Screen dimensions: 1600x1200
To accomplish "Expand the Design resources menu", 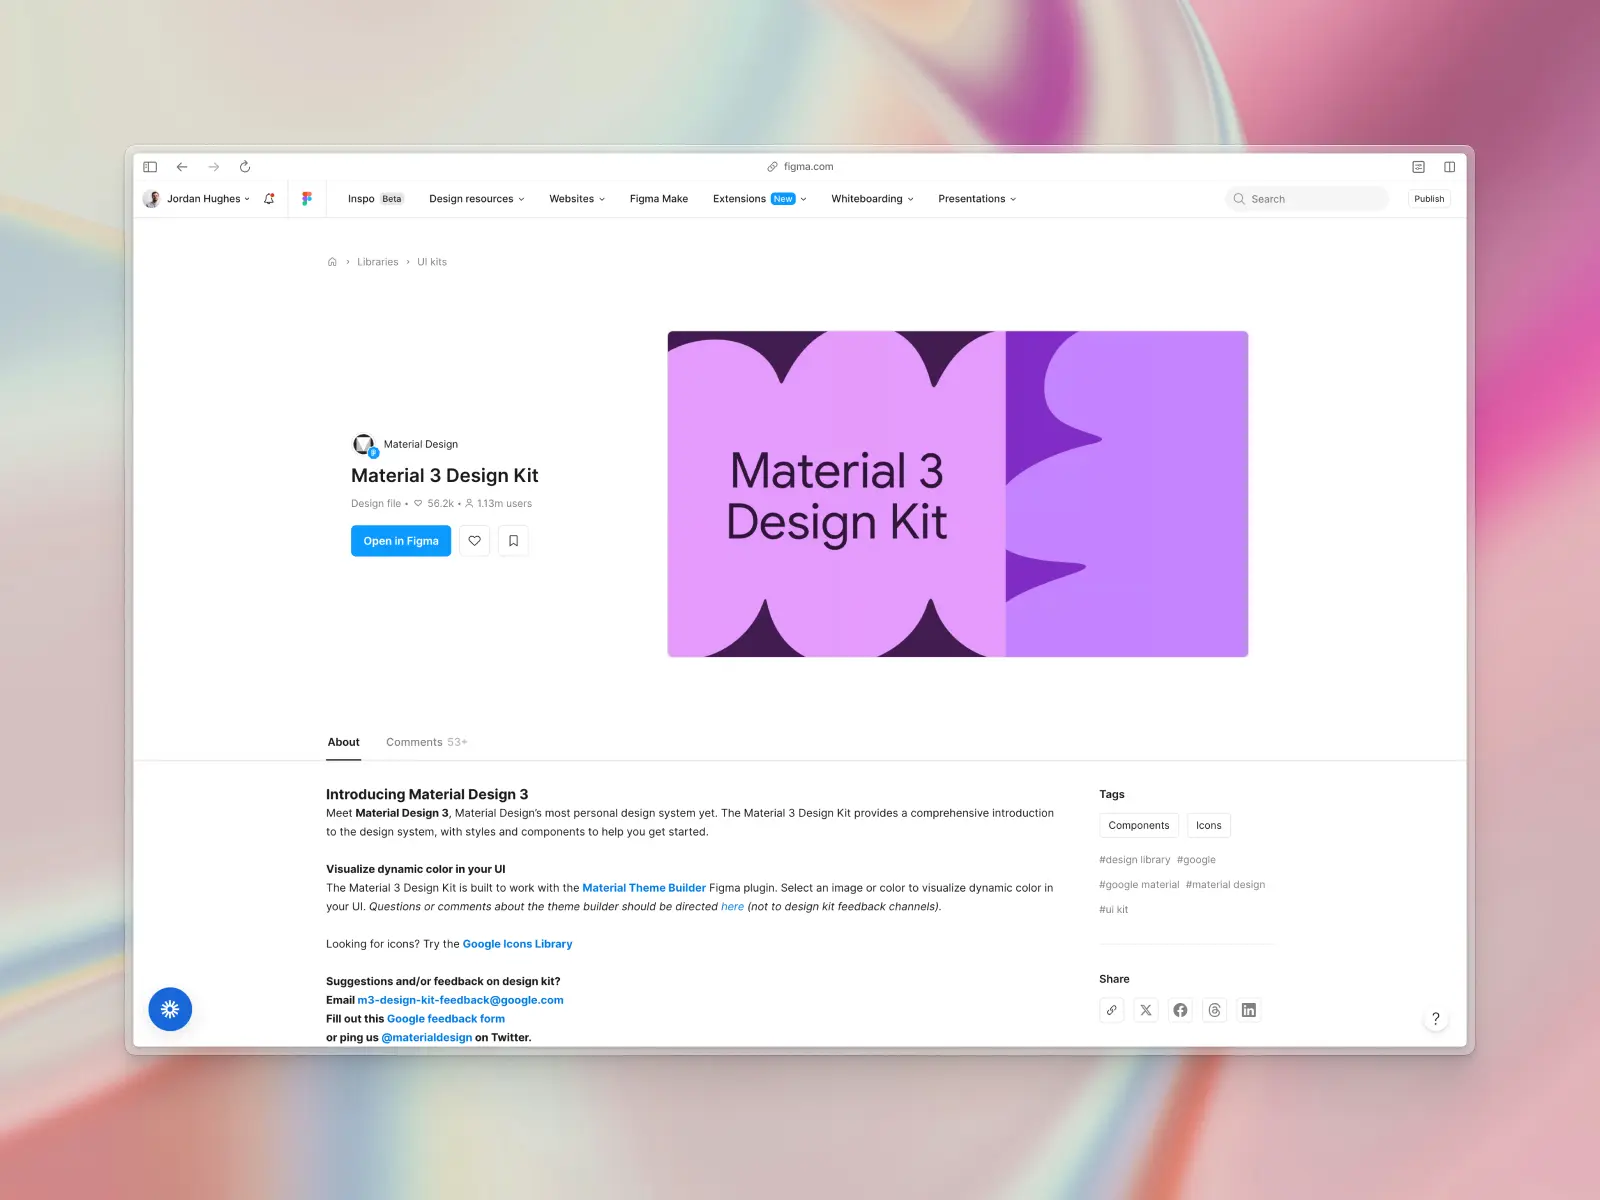I will coord(477,199).
